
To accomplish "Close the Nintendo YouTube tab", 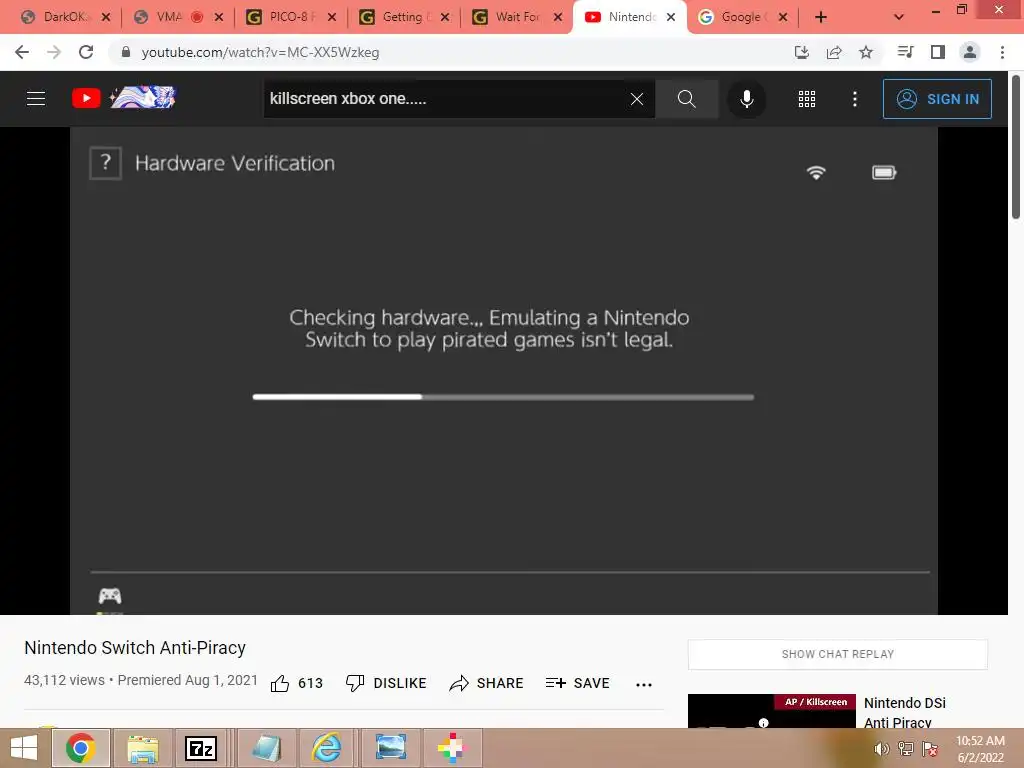I will (x=671, y=17).
